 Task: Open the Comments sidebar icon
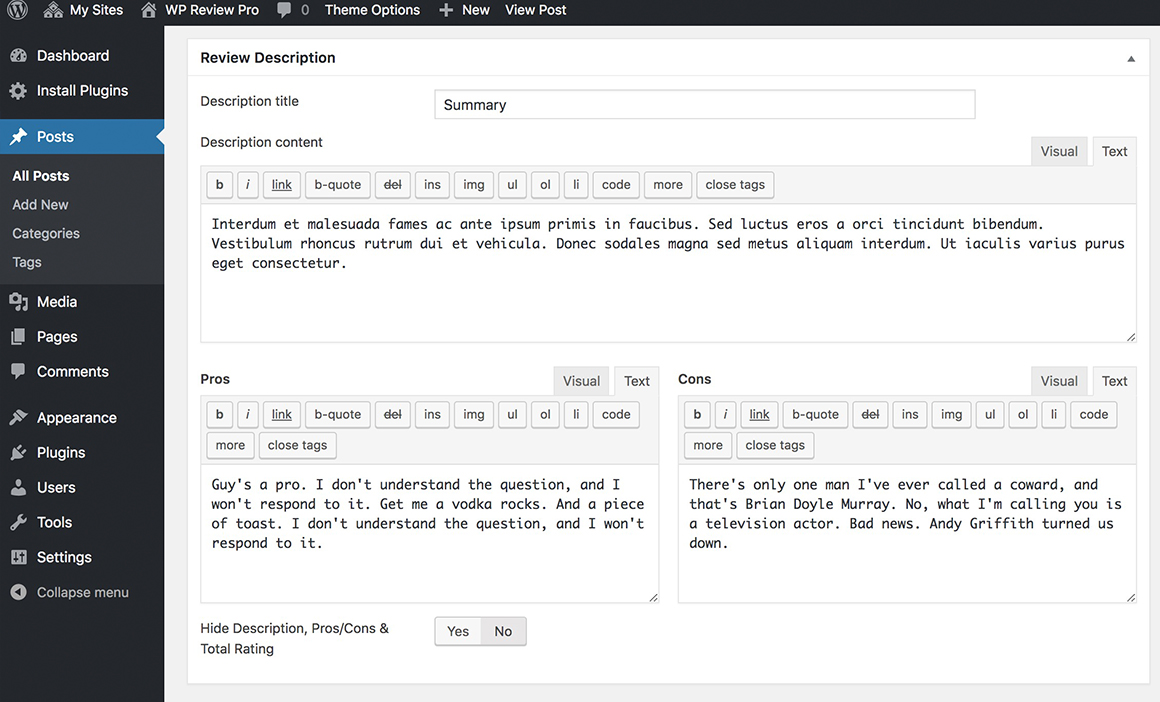click(x=18, y=371)
